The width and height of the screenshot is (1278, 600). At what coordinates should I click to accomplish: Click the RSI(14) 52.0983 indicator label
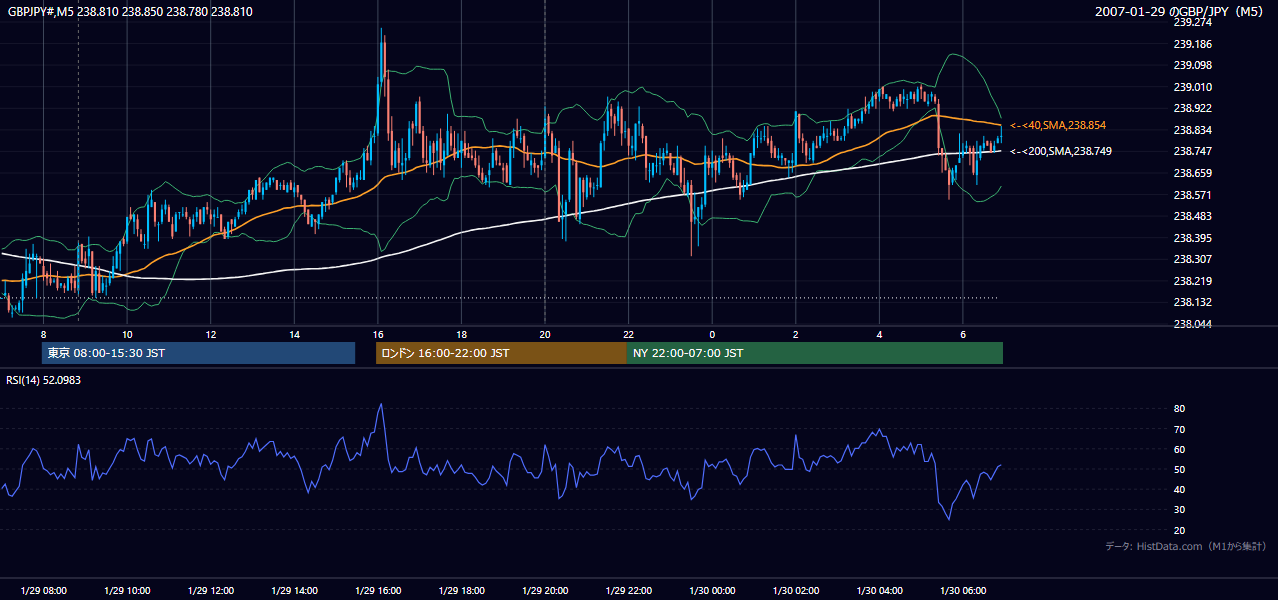pyautogui.click(x=44, y=380)
